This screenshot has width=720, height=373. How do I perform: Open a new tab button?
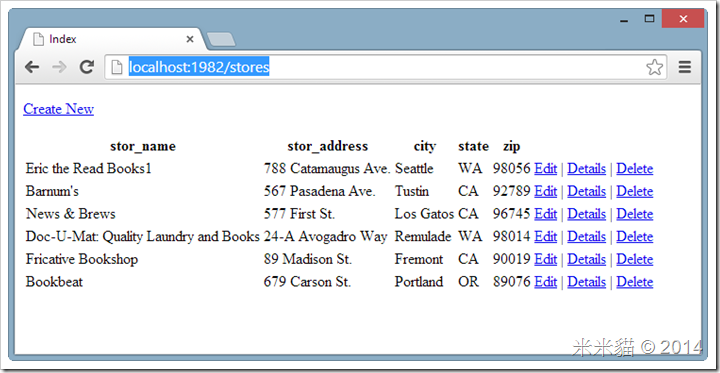point(221,40)
